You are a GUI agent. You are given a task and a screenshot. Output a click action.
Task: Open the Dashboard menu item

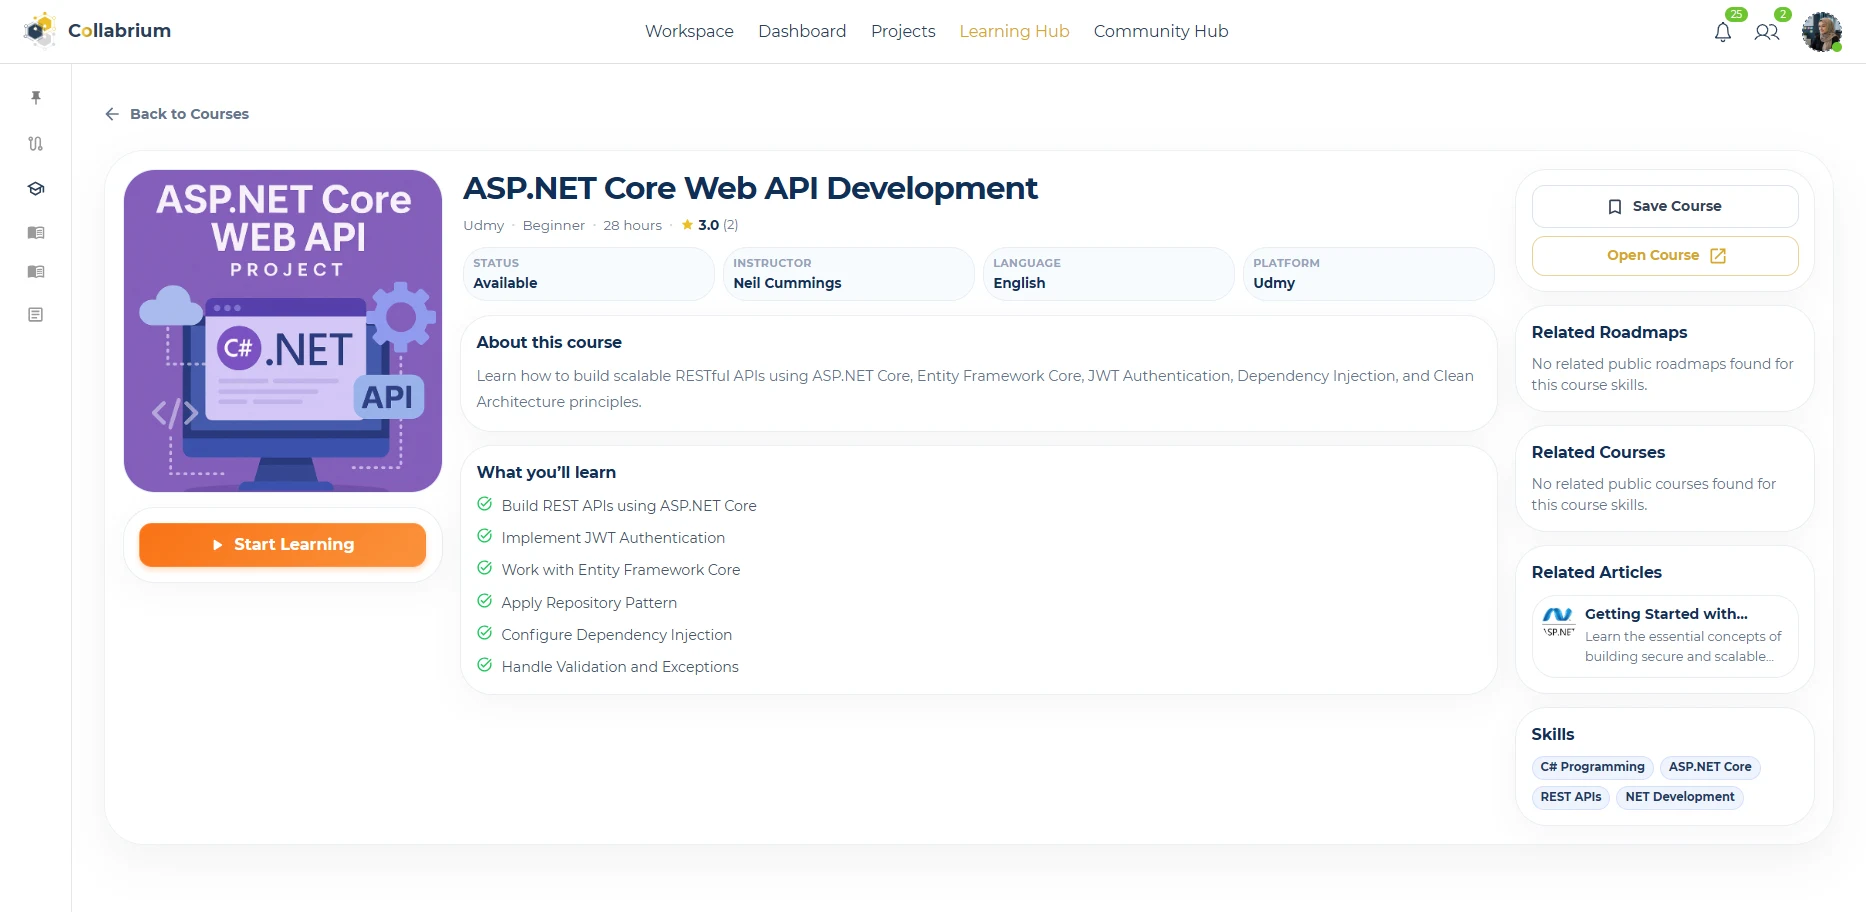point(802,31)
